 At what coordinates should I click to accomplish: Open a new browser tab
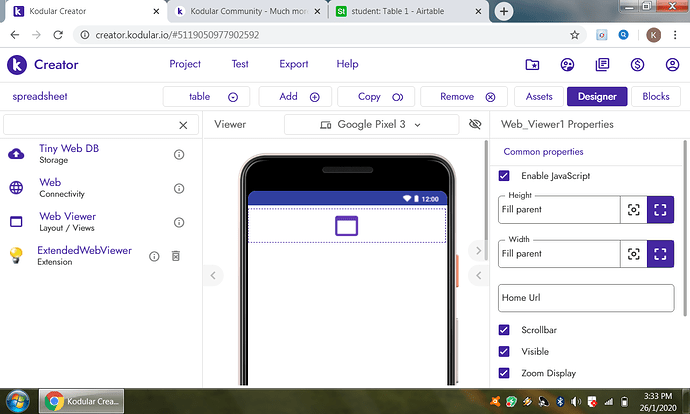click(504, 11)
